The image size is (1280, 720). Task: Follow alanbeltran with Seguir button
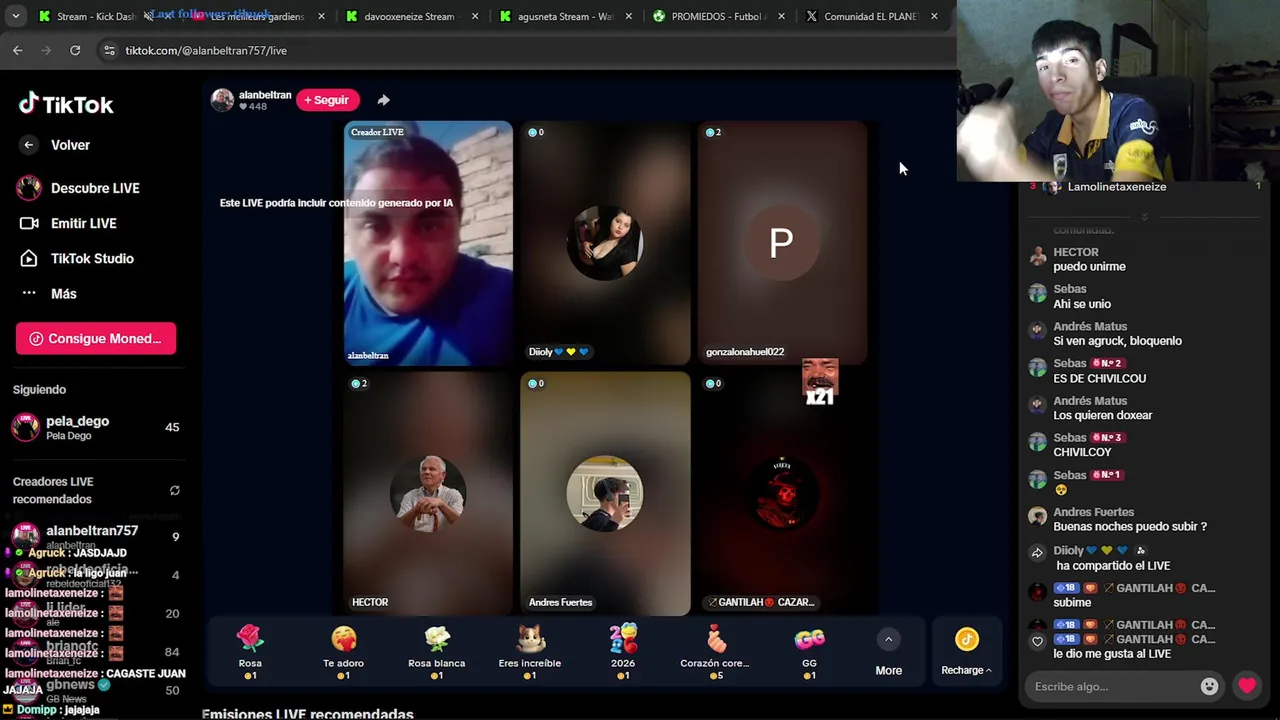[x=327, y=100]
